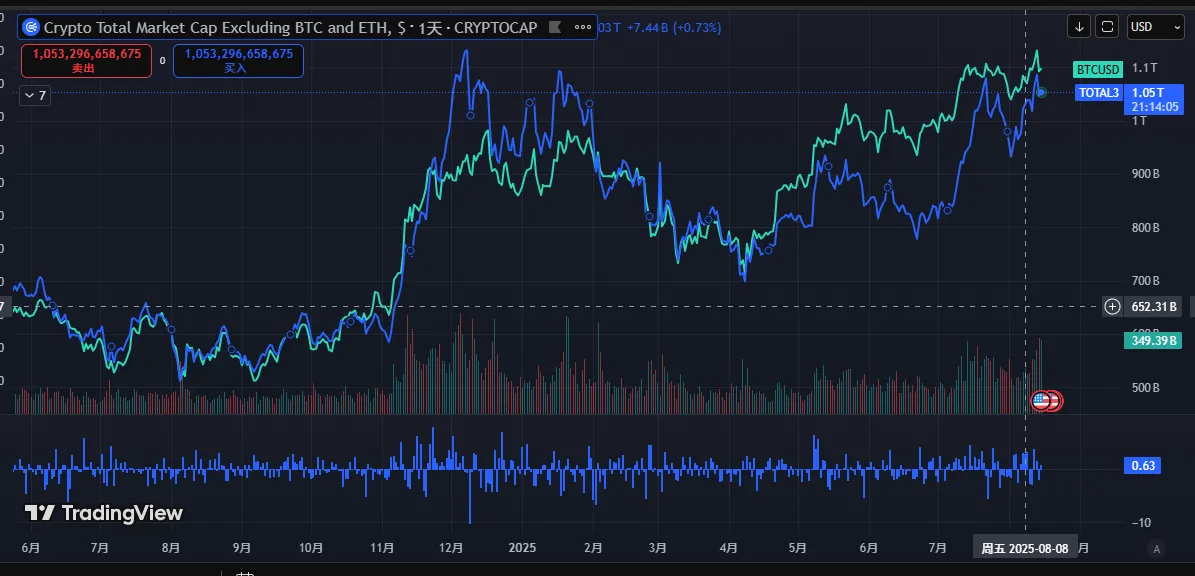Open the three-dots more menu in legend
The height and width of the screenshot is (576, 1195).
[x=579, y=28]
